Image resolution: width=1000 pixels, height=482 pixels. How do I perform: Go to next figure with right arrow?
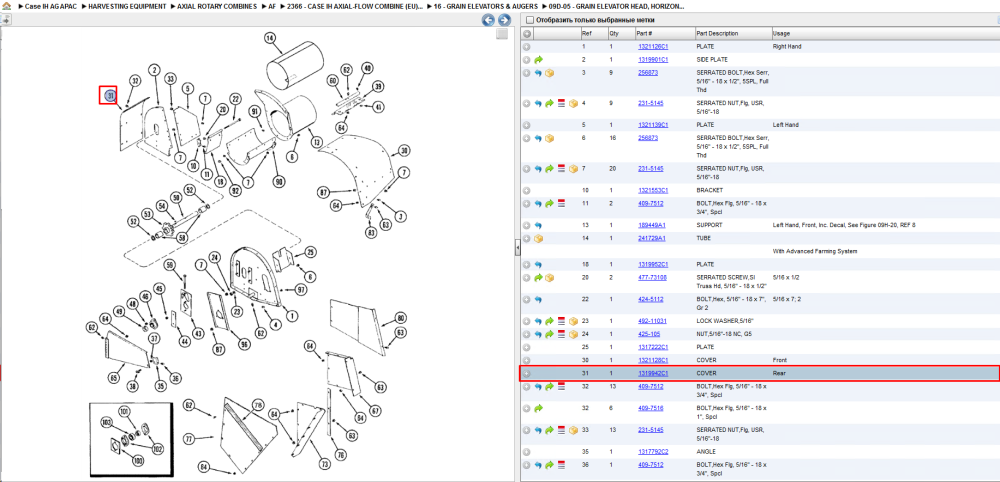click(x=503, y=20)
